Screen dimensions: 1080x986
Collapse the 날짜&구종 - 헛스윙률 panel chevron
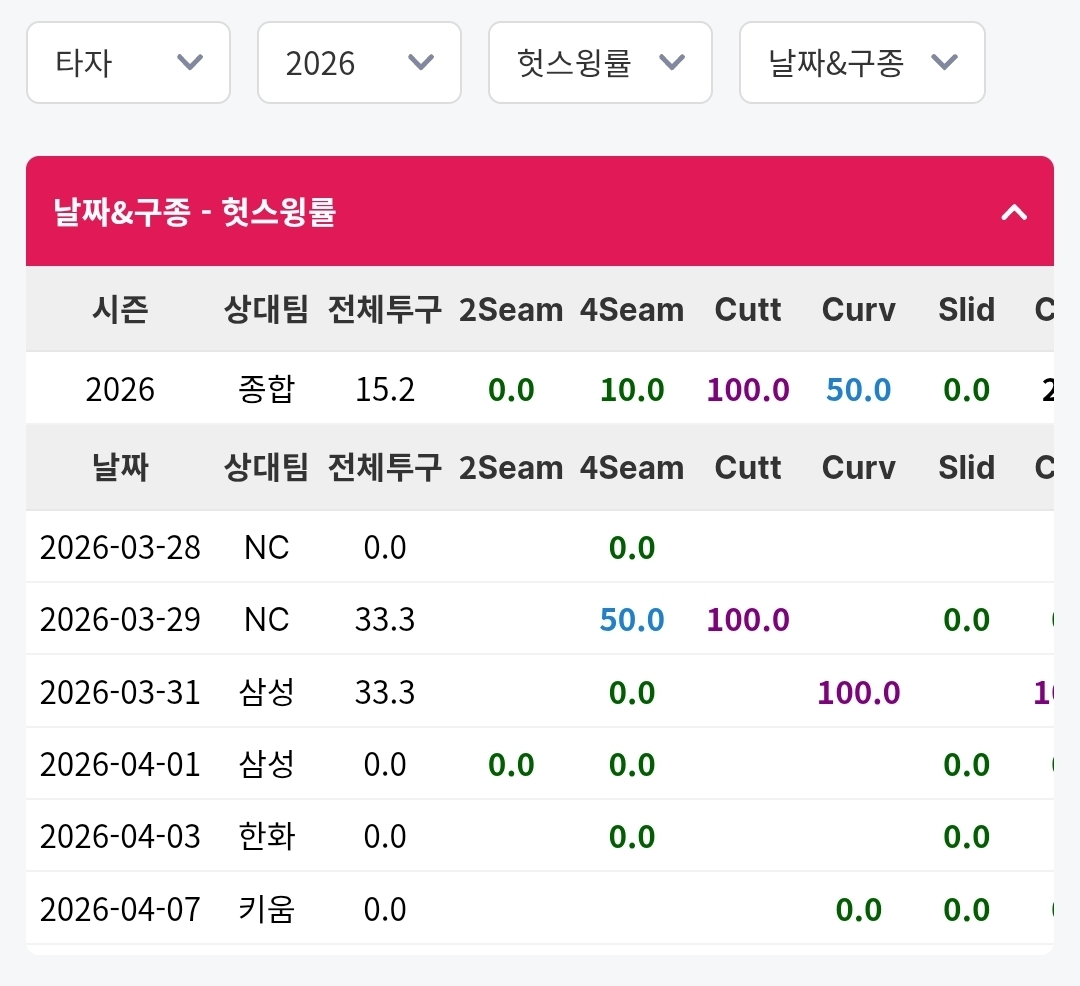1014,212
